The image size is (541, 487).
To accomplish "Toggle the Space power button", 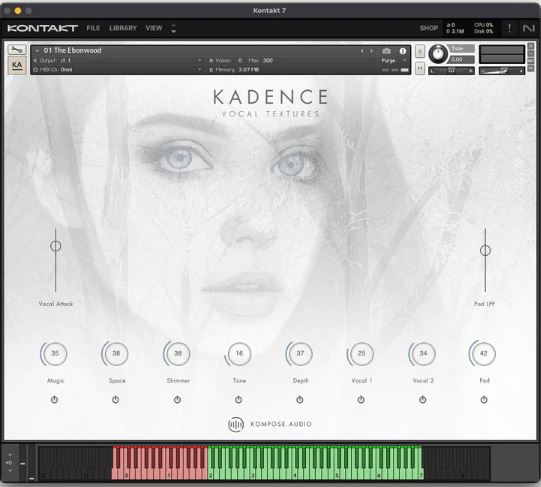I will click(x=116, y=400).
